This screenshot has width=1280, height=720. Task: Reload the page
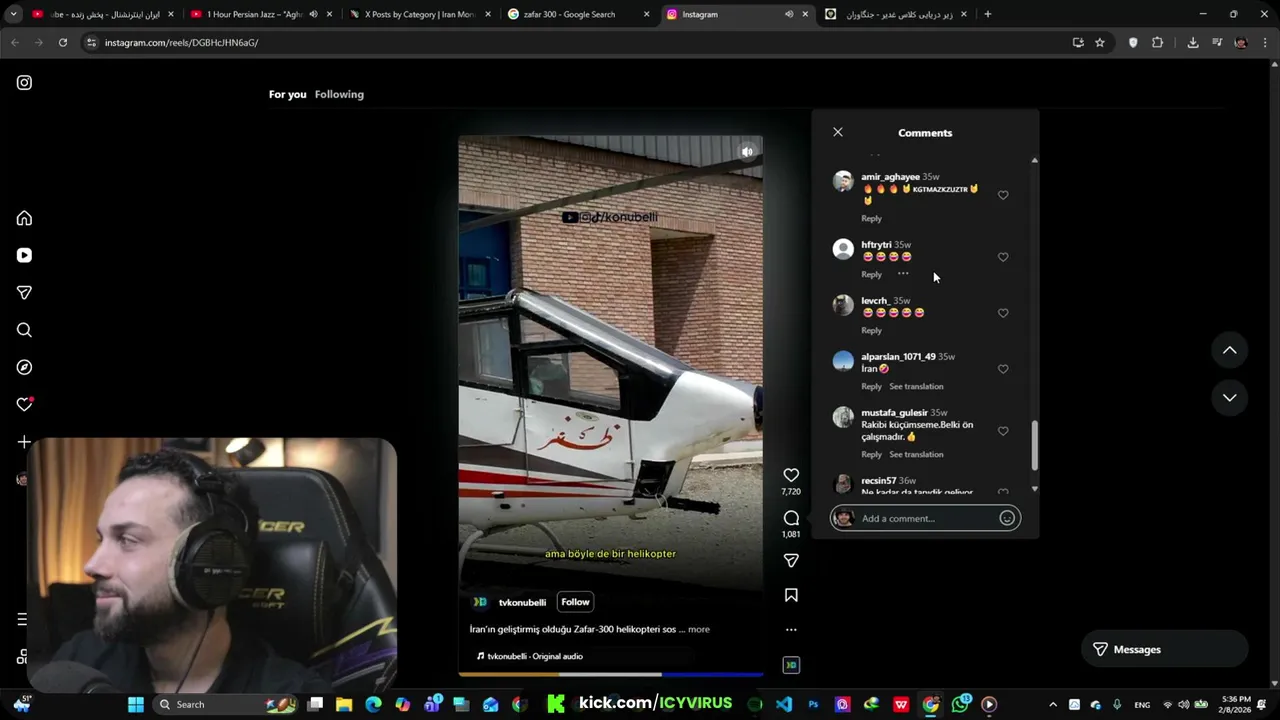click(62, 42)
